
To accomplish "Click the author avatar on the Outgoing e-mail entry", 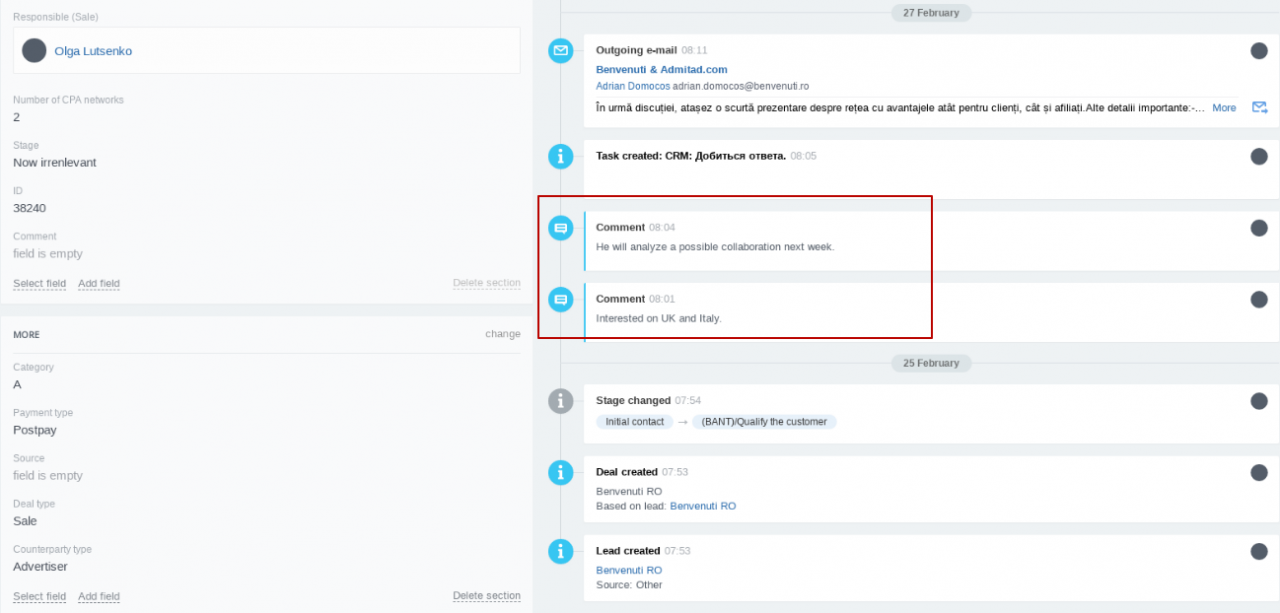I will coord(1259,50).
